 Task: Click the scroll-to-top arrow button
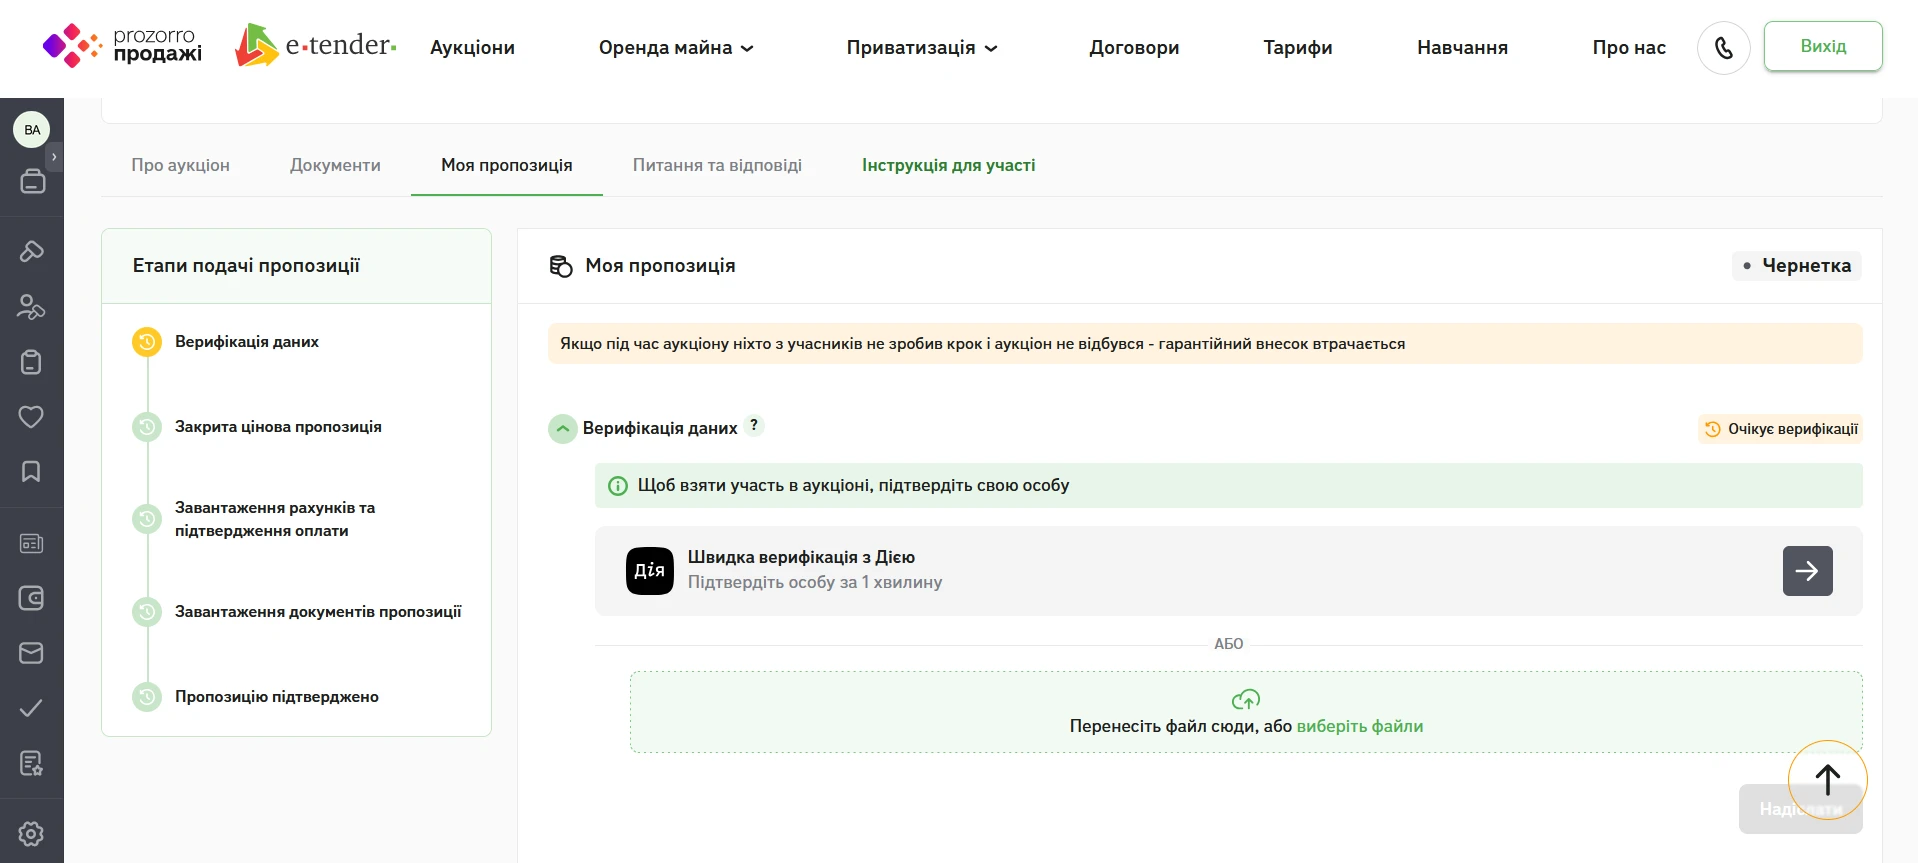1827,780
